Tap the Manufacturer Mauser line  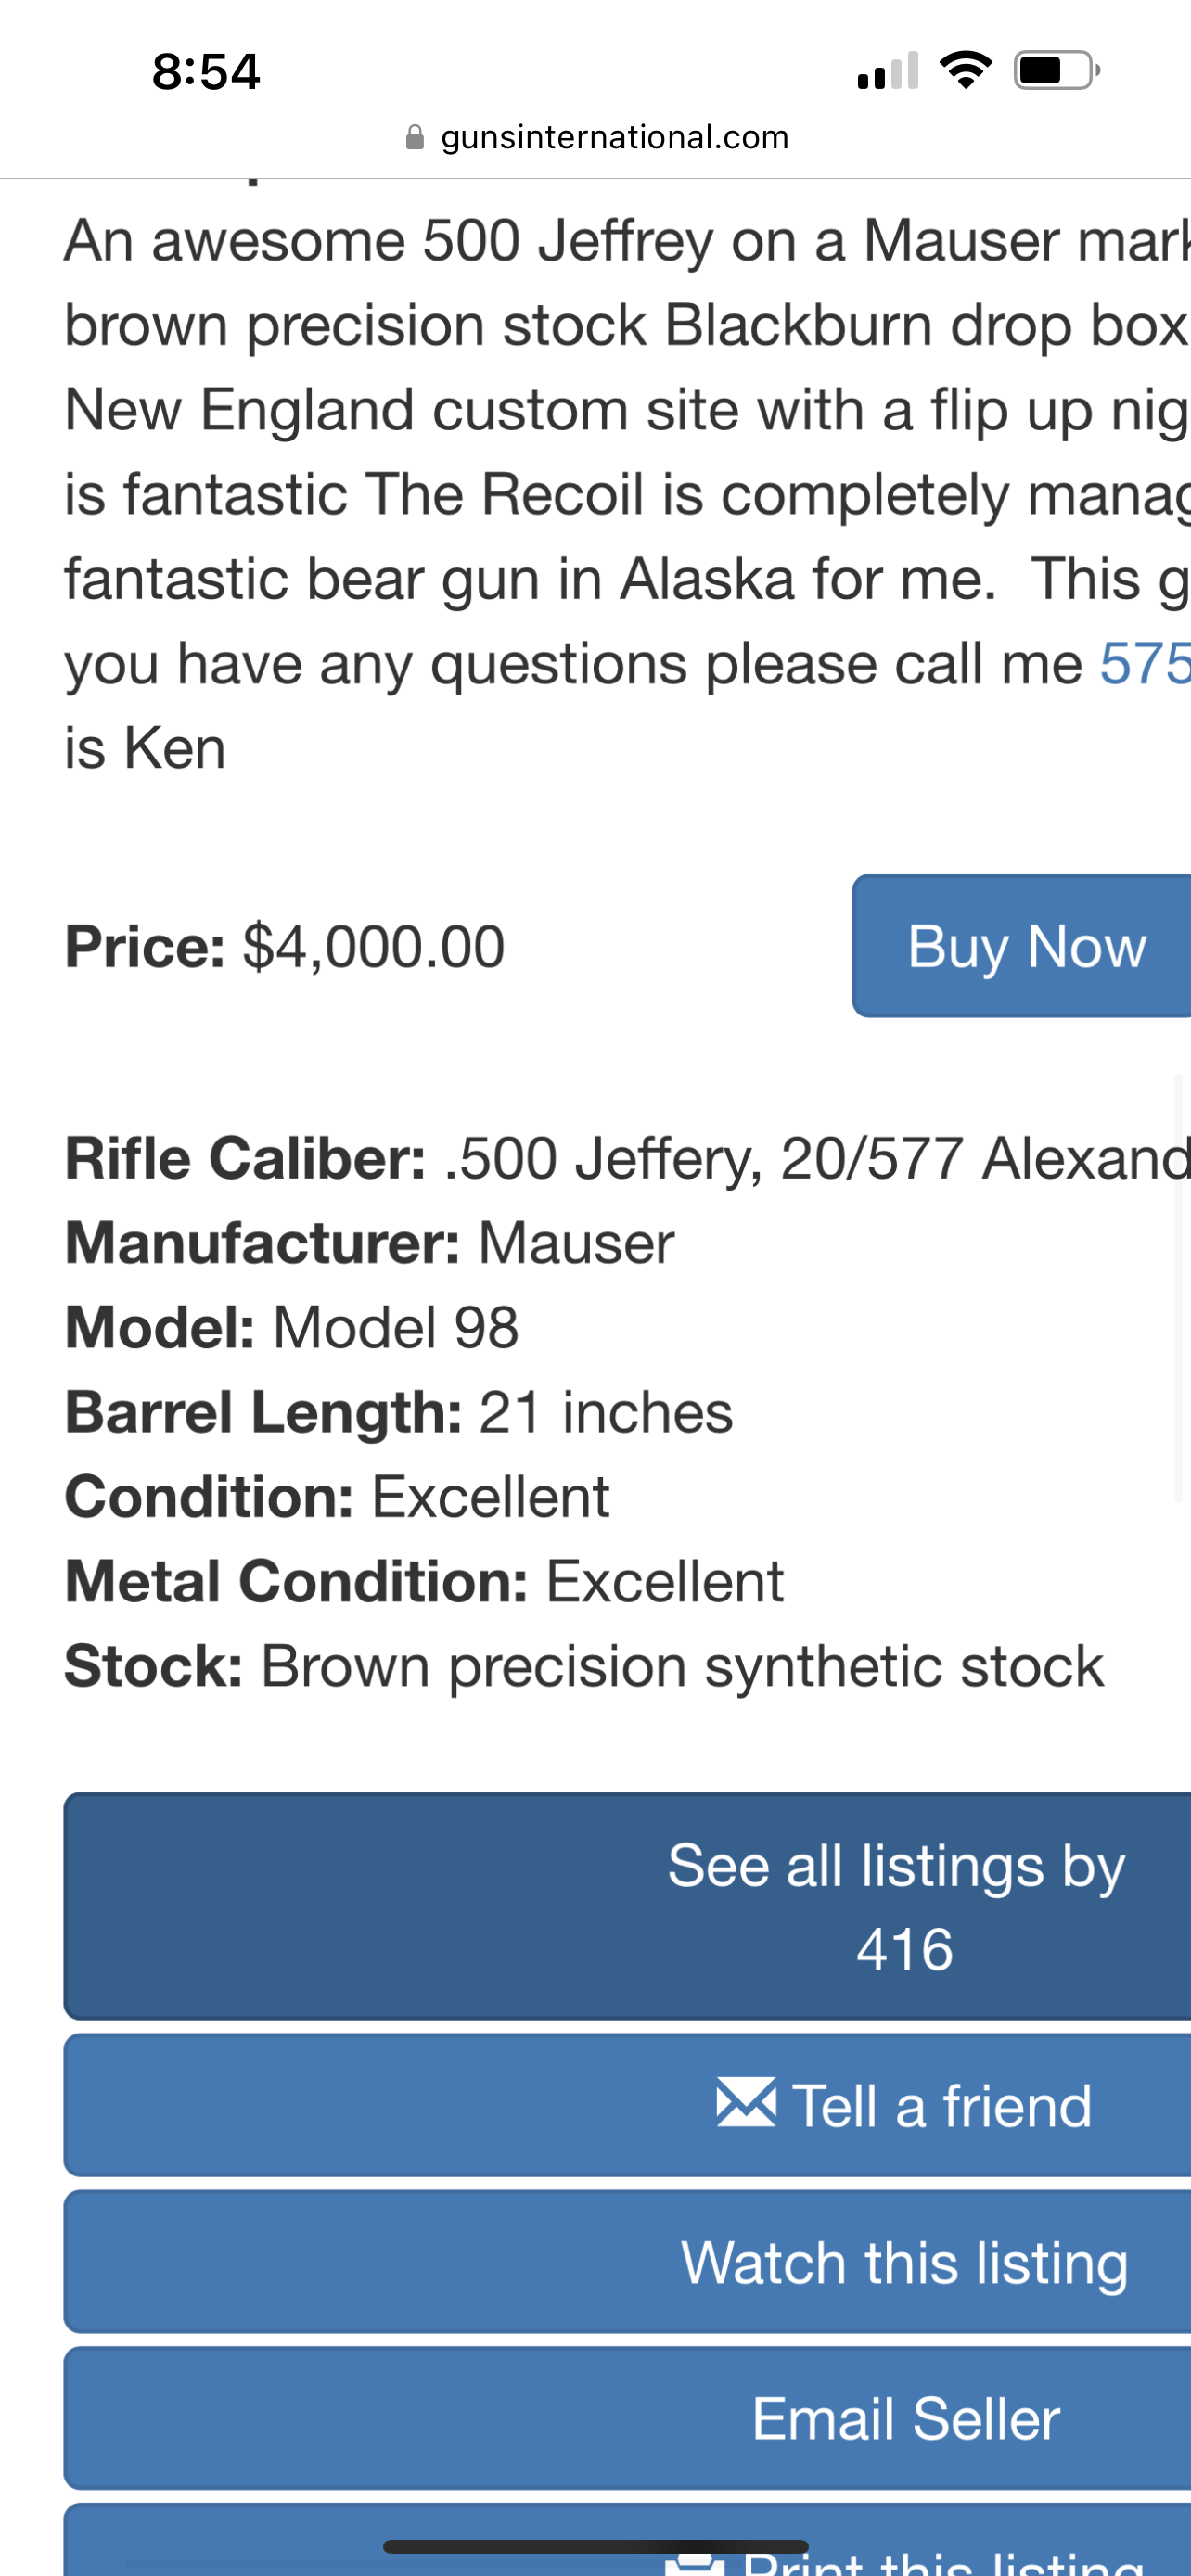point(369,1243)
